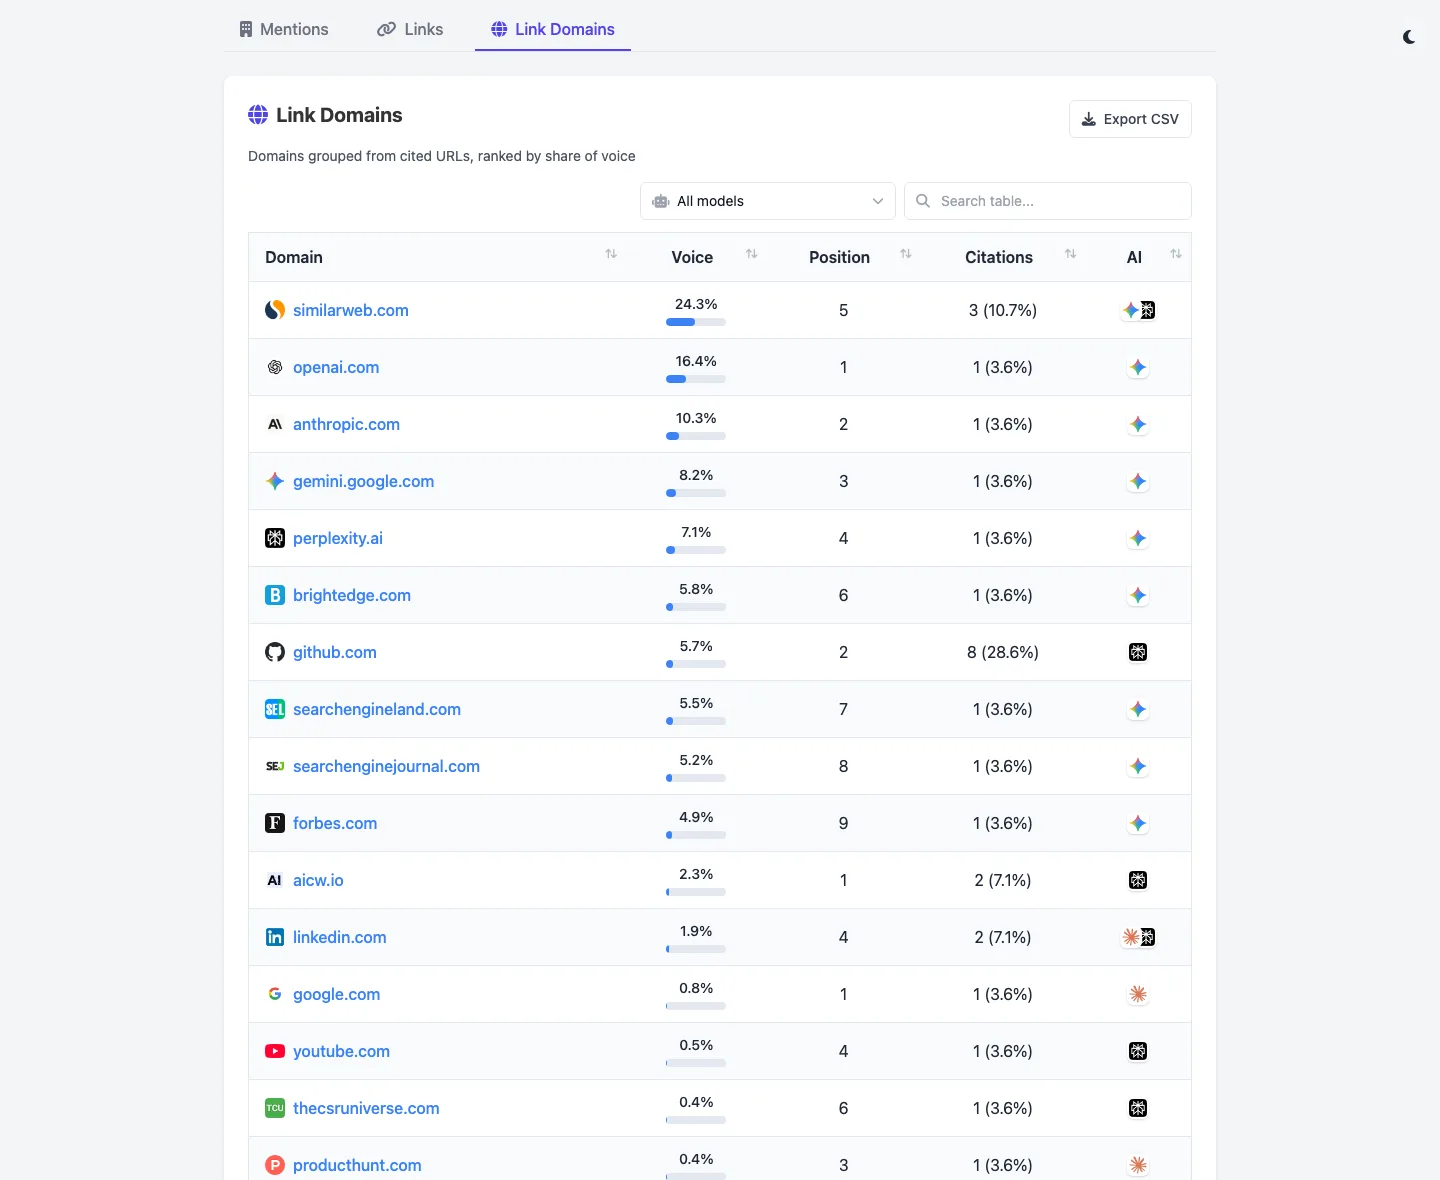Open brightedge.com domain link
Screen dimensions: 1440x1180
pyautogui.click(x=352, y=595)
